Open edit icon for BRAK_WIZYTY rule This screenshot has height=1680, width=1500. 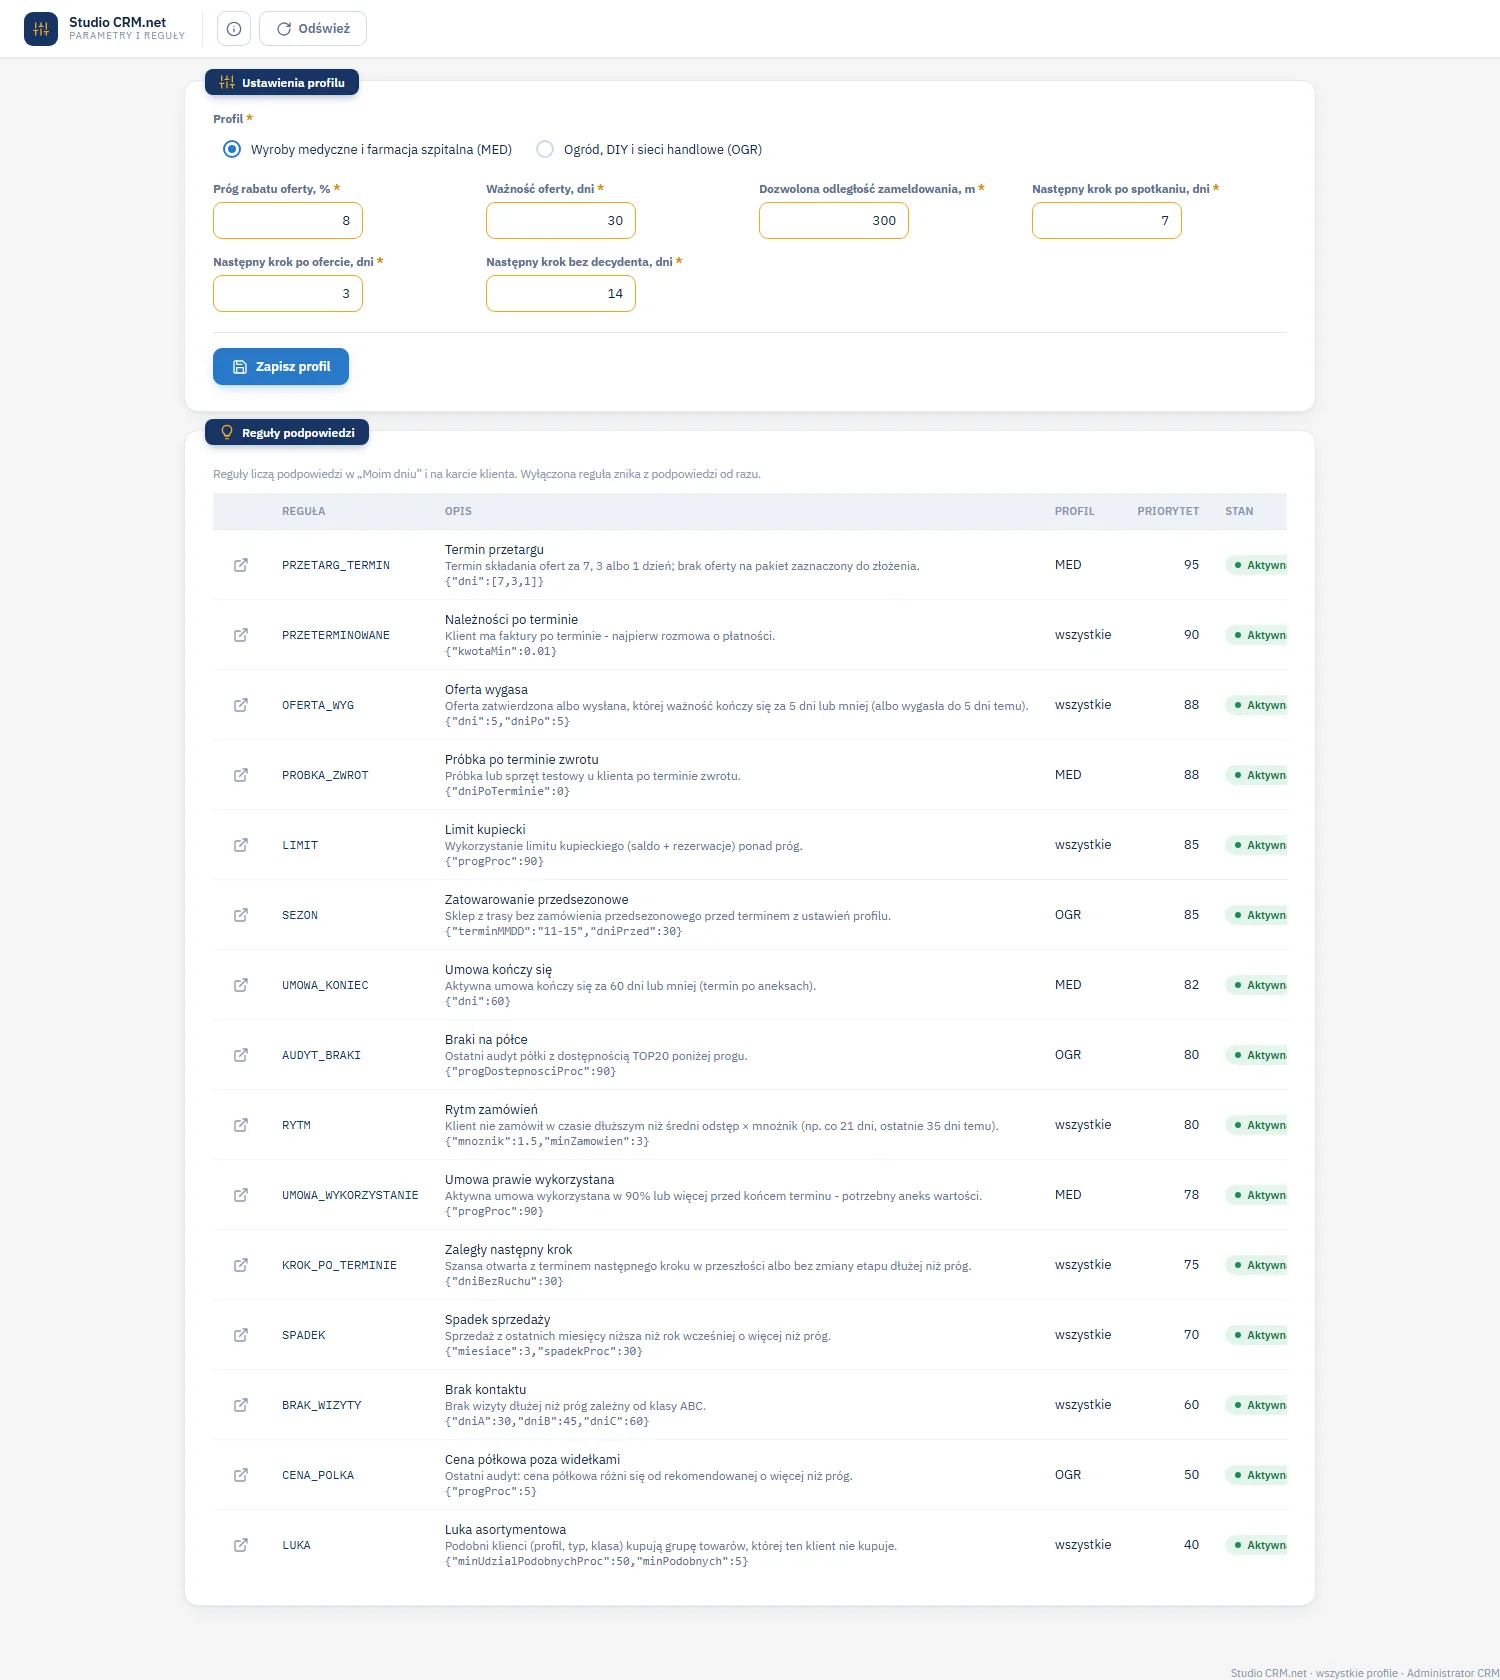pos(241,1405)
